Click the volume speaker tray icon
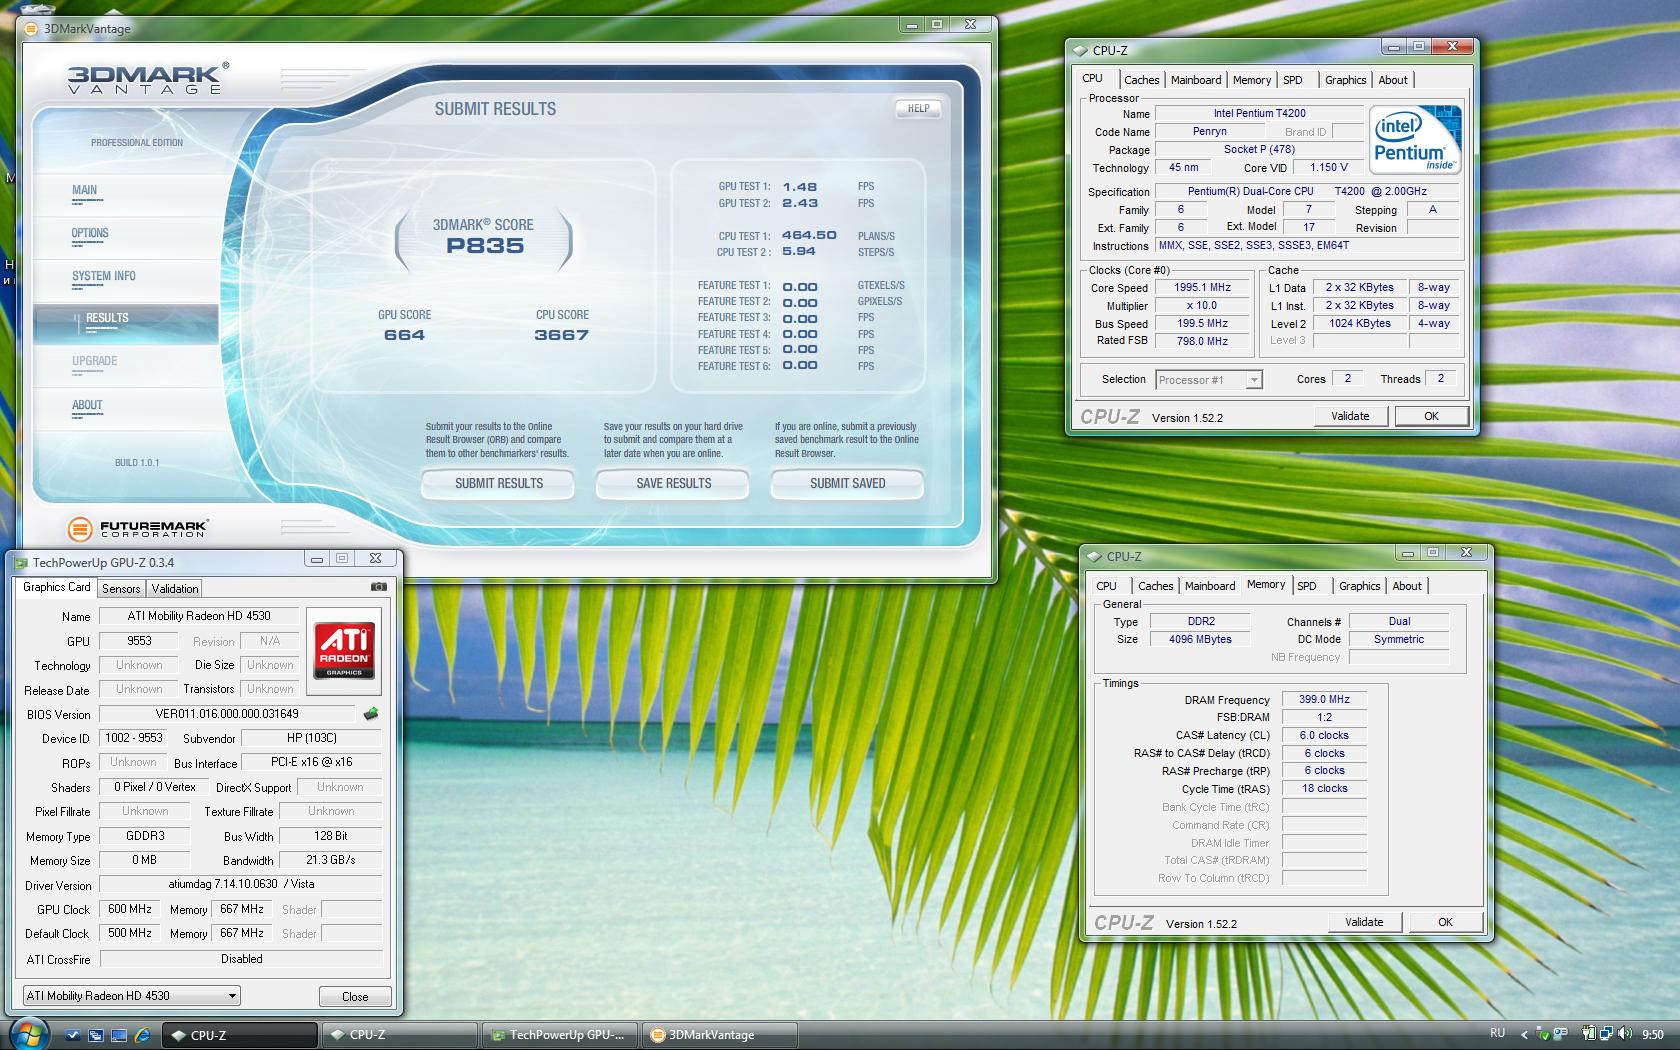The height and width of the screenshot is (1050, 1680). click(x=1626, y=1034)
